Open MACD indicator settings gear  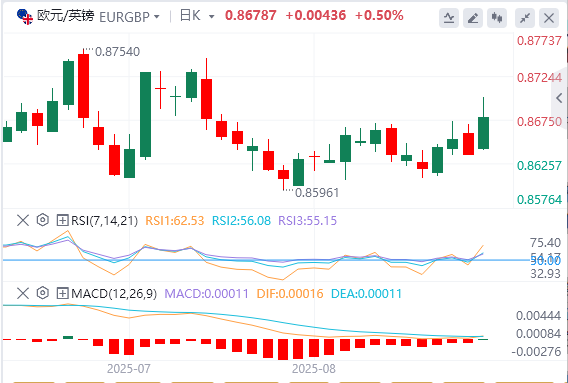[x=43, y=293]
